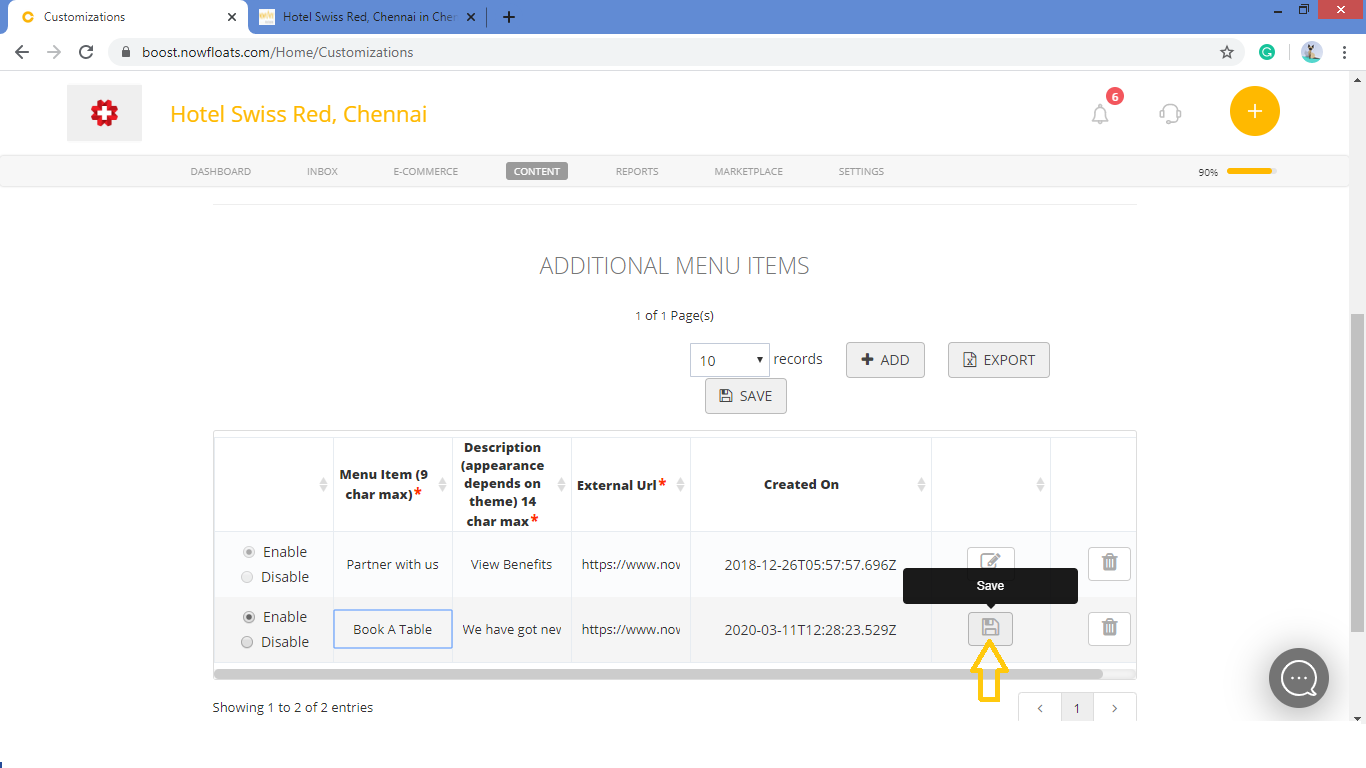The image size is (1366, 768).
Task: Open the Marketplace menu
Action: (x=748, y=171)
